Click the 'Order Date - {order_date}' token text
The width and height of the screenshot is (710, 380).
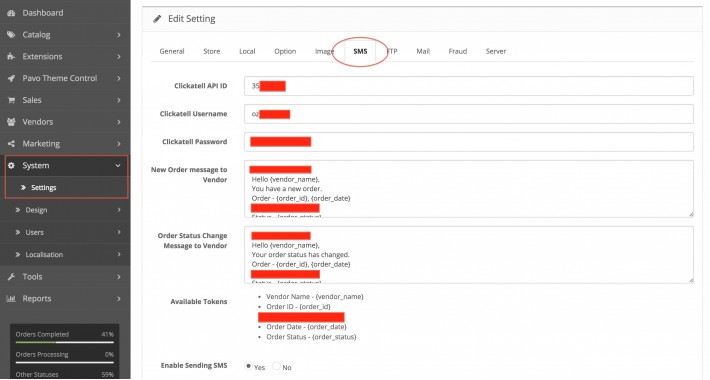[x=307, y=327]
